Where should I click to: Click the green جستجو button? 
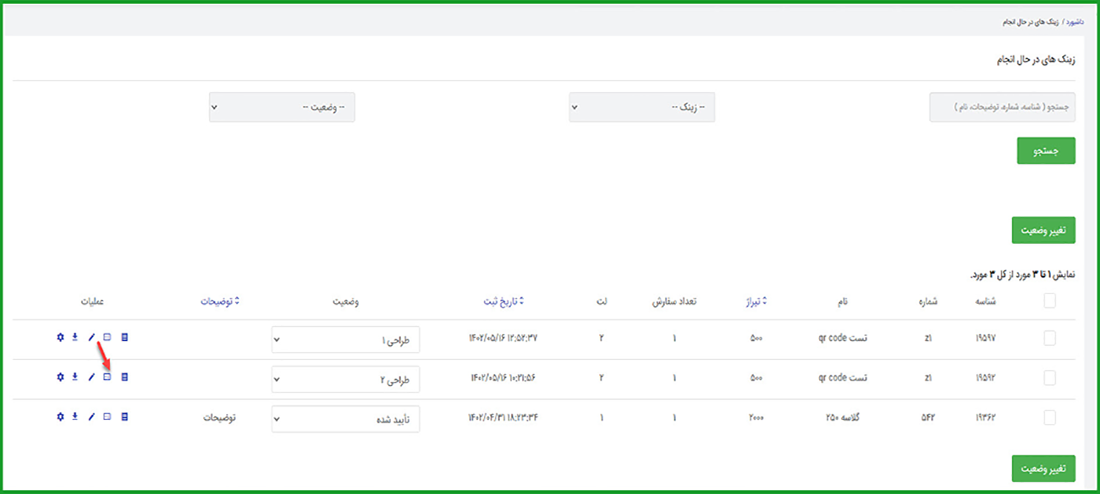coord(1046,151)
